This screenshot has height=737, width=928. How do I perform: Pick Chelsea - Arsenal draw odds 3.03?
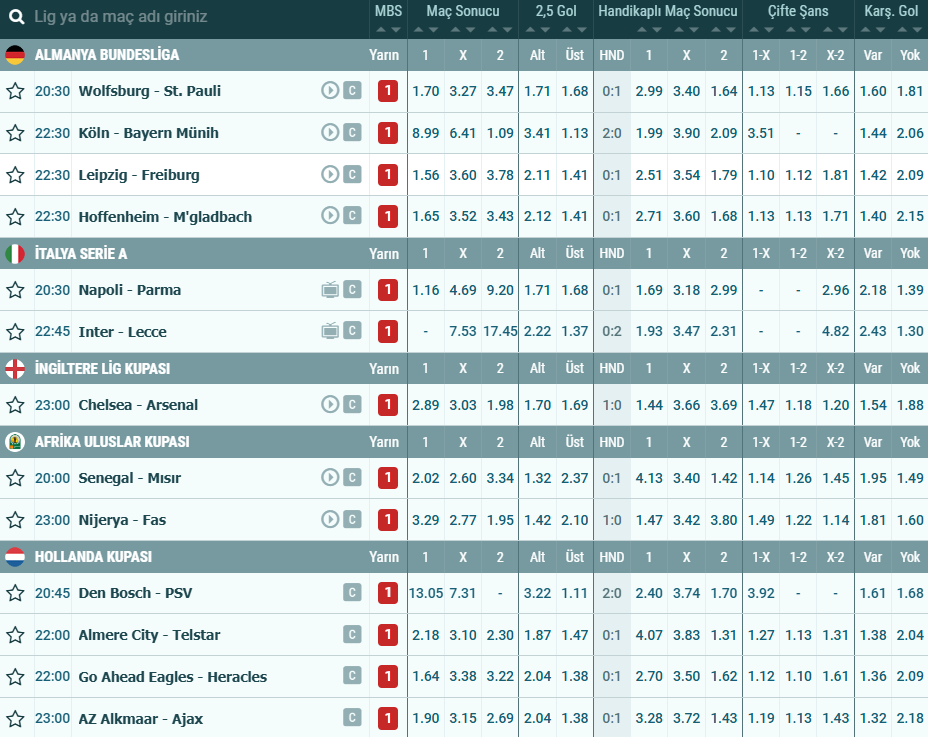point(463,405)
